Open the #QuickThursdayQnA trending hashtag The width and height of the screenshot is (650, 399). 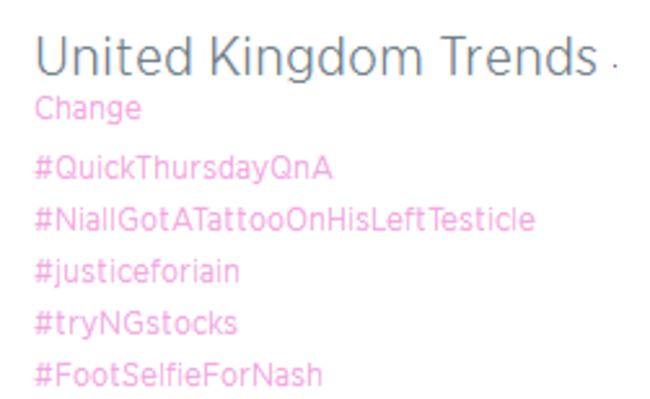pyautogui.click(x=184, y=168)
